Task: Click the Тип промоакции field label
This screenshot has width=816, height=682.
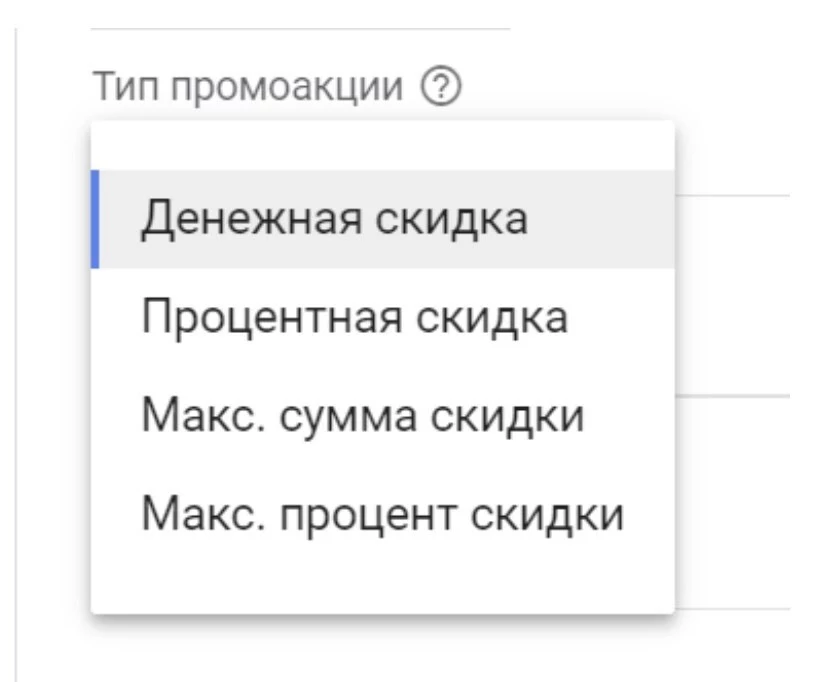Action: (252, 88)
